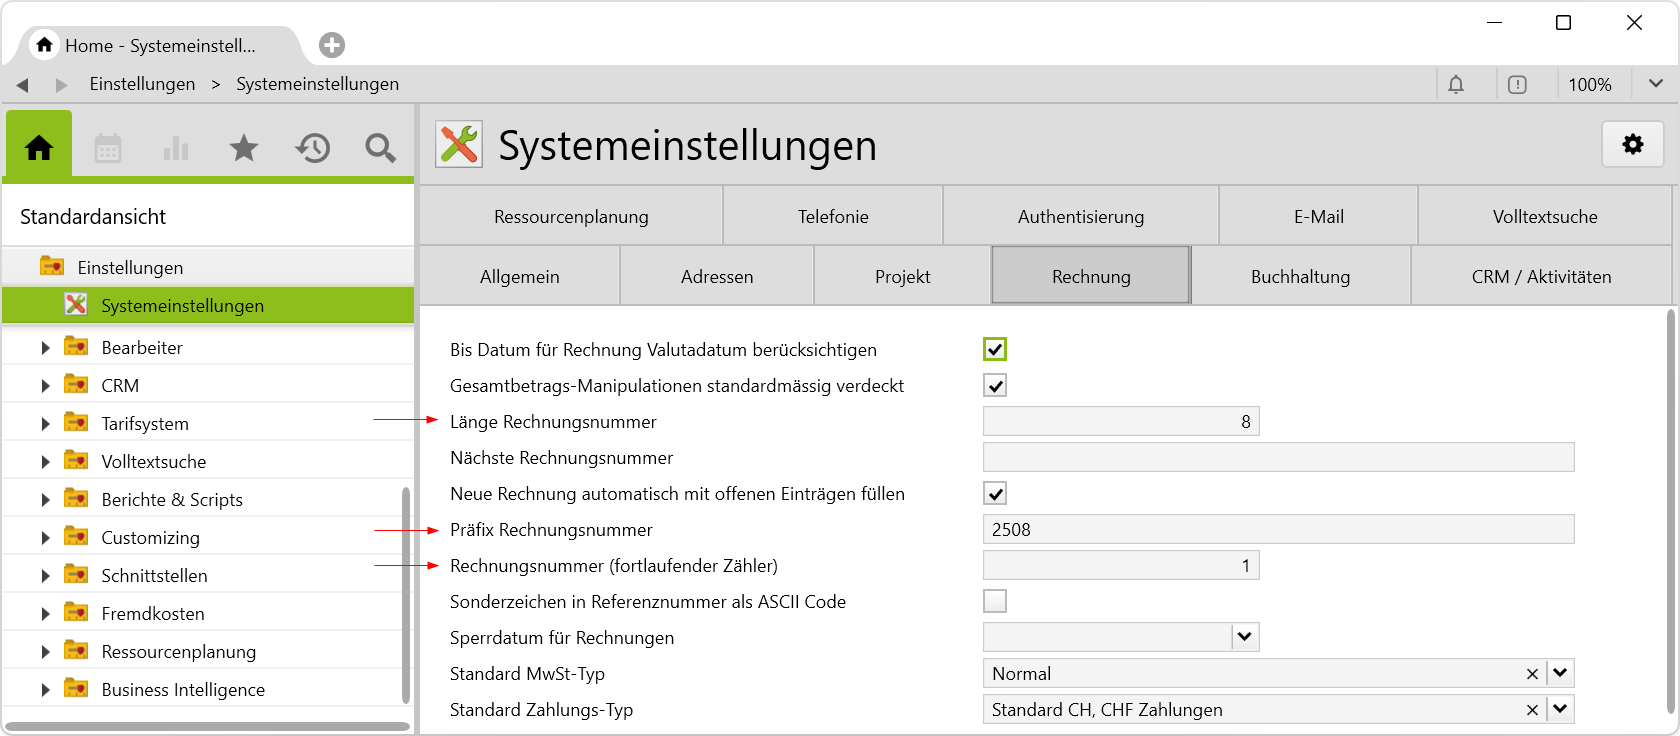Click the horizontal scrollbar under navigation tree

(x=207, y=727)
